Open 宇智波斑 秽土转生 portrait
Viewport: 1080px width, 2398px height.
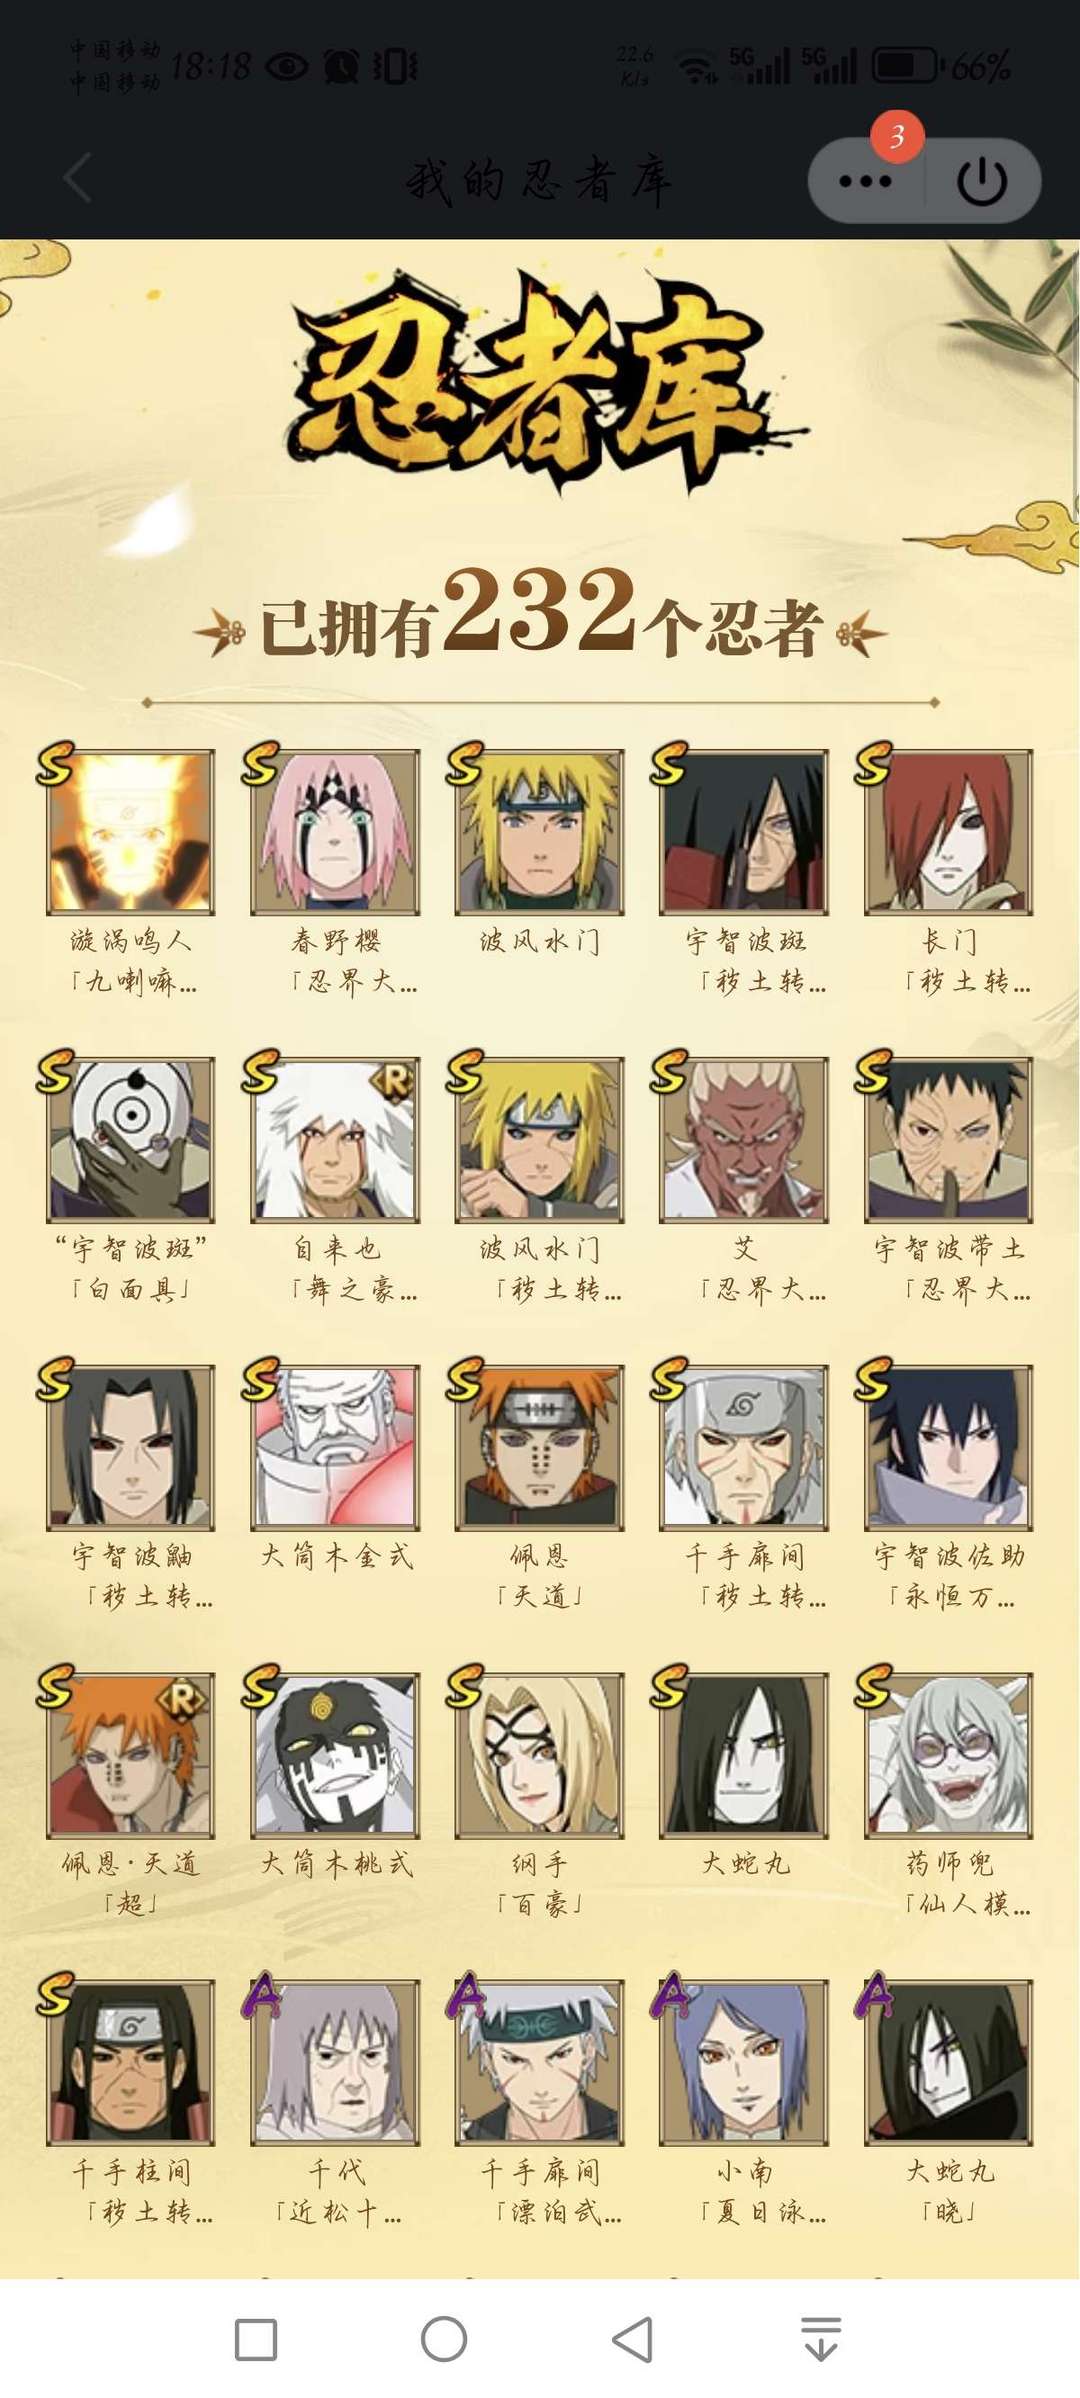[744, 831]
